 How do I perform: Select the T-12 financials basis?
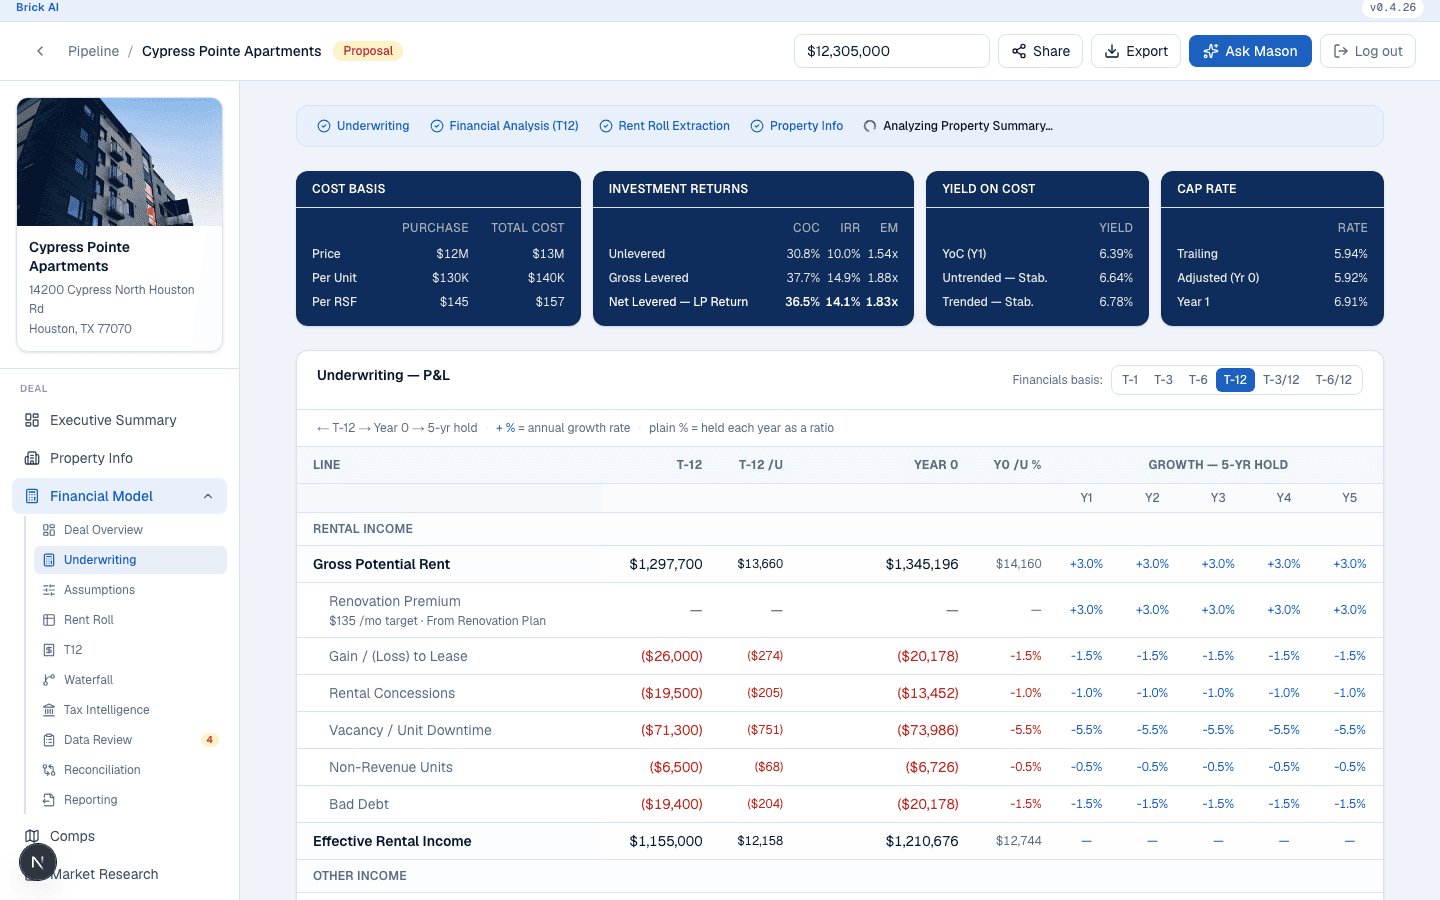tap(1235, 380)
